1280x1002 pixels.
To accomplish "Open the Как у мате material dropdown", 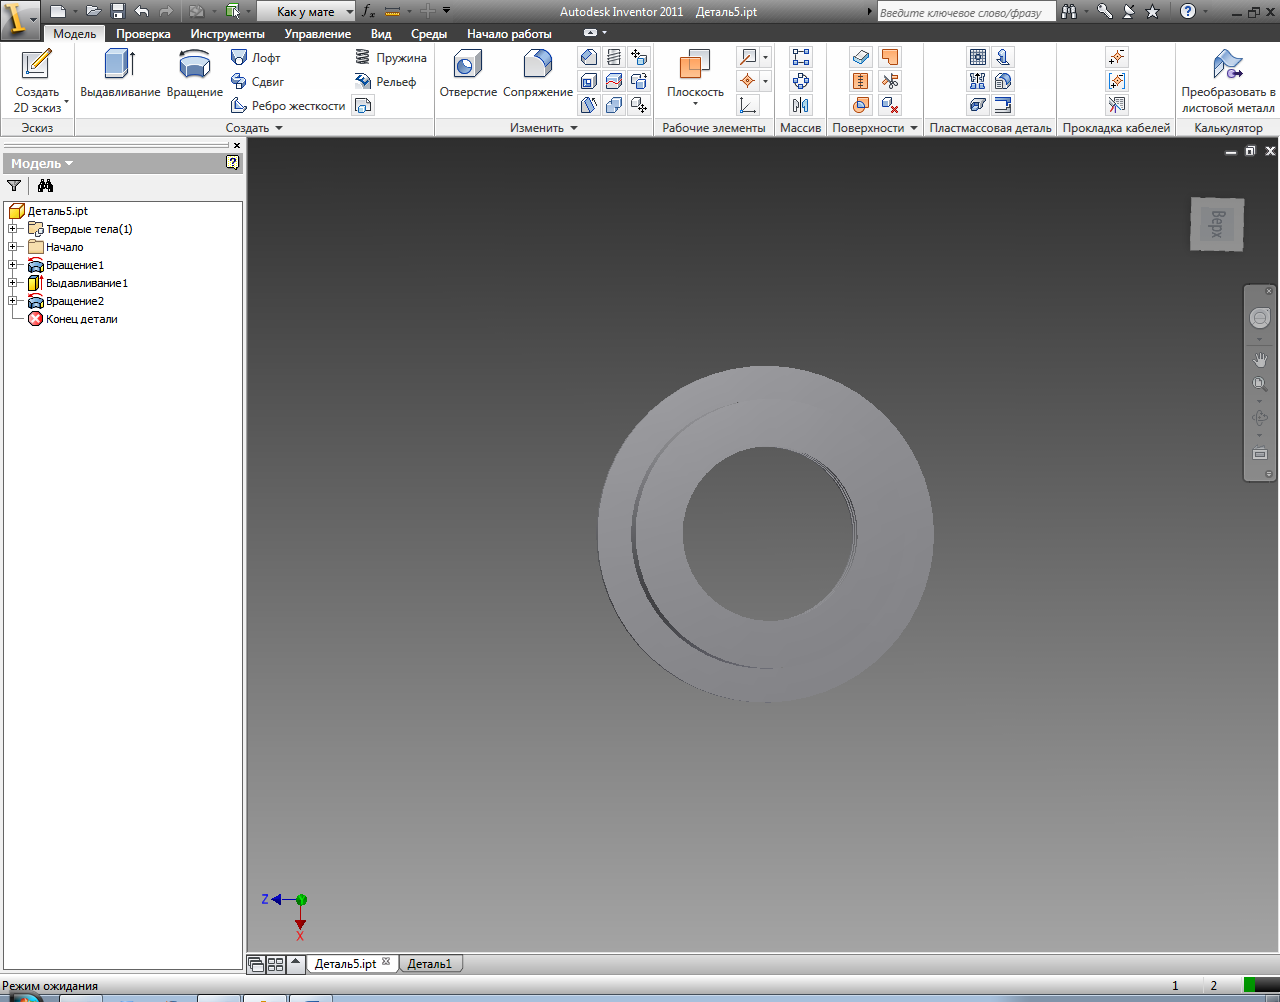I will [307, 11].
